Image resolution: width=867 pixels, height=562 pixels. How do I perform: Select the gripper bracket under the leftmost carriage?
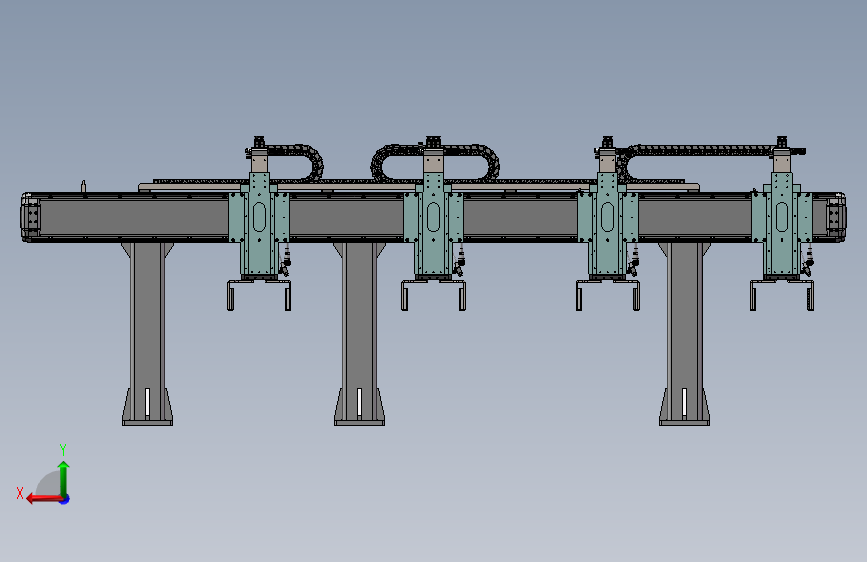pos(259,295)
